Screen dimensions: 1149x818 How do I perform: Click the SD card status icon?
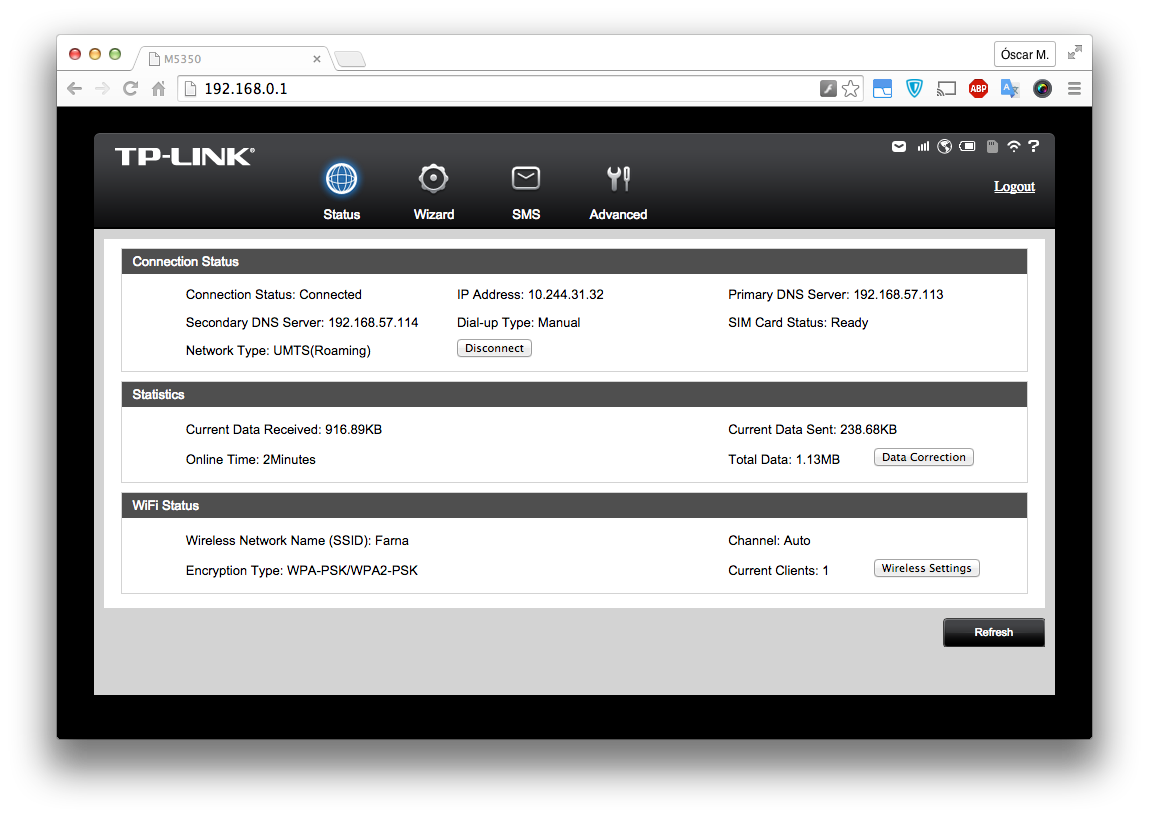click(x=991, y=147)
